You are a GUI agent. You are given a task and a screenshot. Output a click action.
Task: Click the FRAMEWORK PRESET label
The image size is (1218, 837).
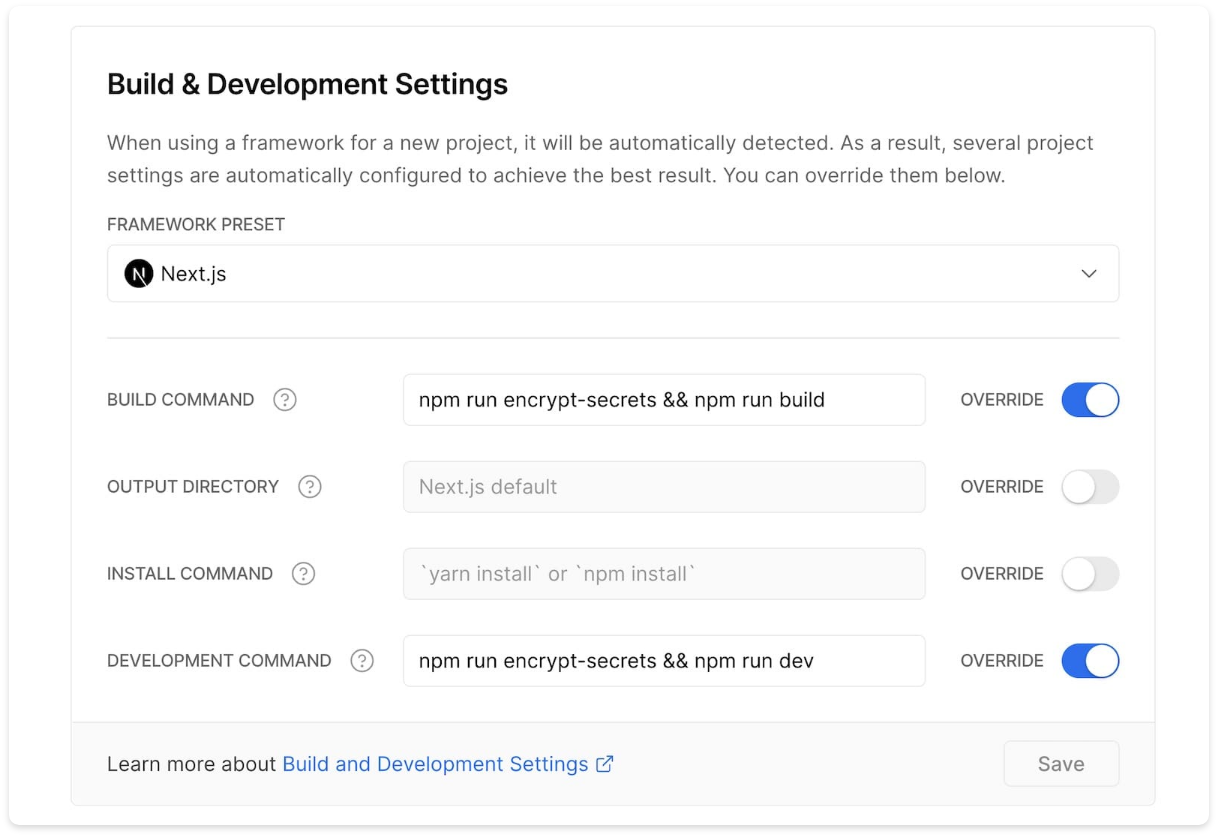click(196, 224)
